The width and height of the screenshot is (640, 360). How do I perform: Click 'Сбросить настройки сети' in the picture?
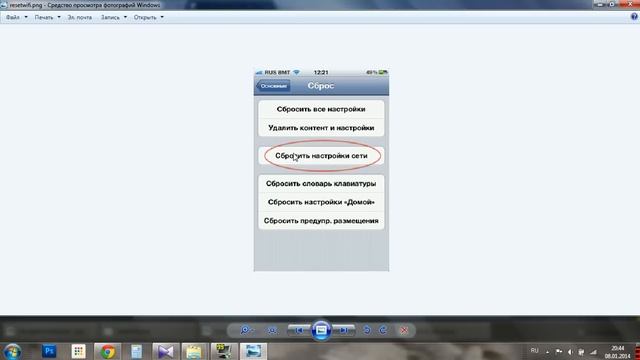(321, 156)
